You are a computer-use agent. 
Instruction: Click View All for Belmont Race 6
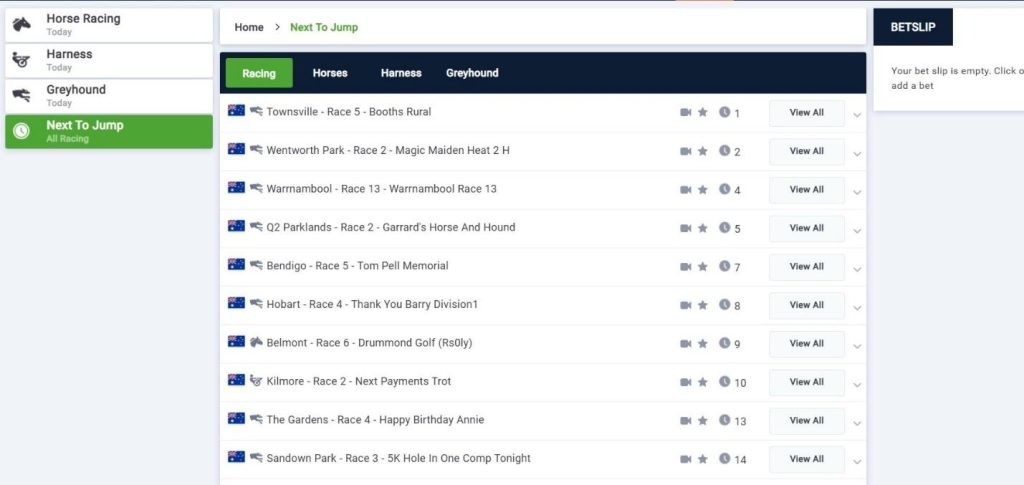(x=807, y=344)
